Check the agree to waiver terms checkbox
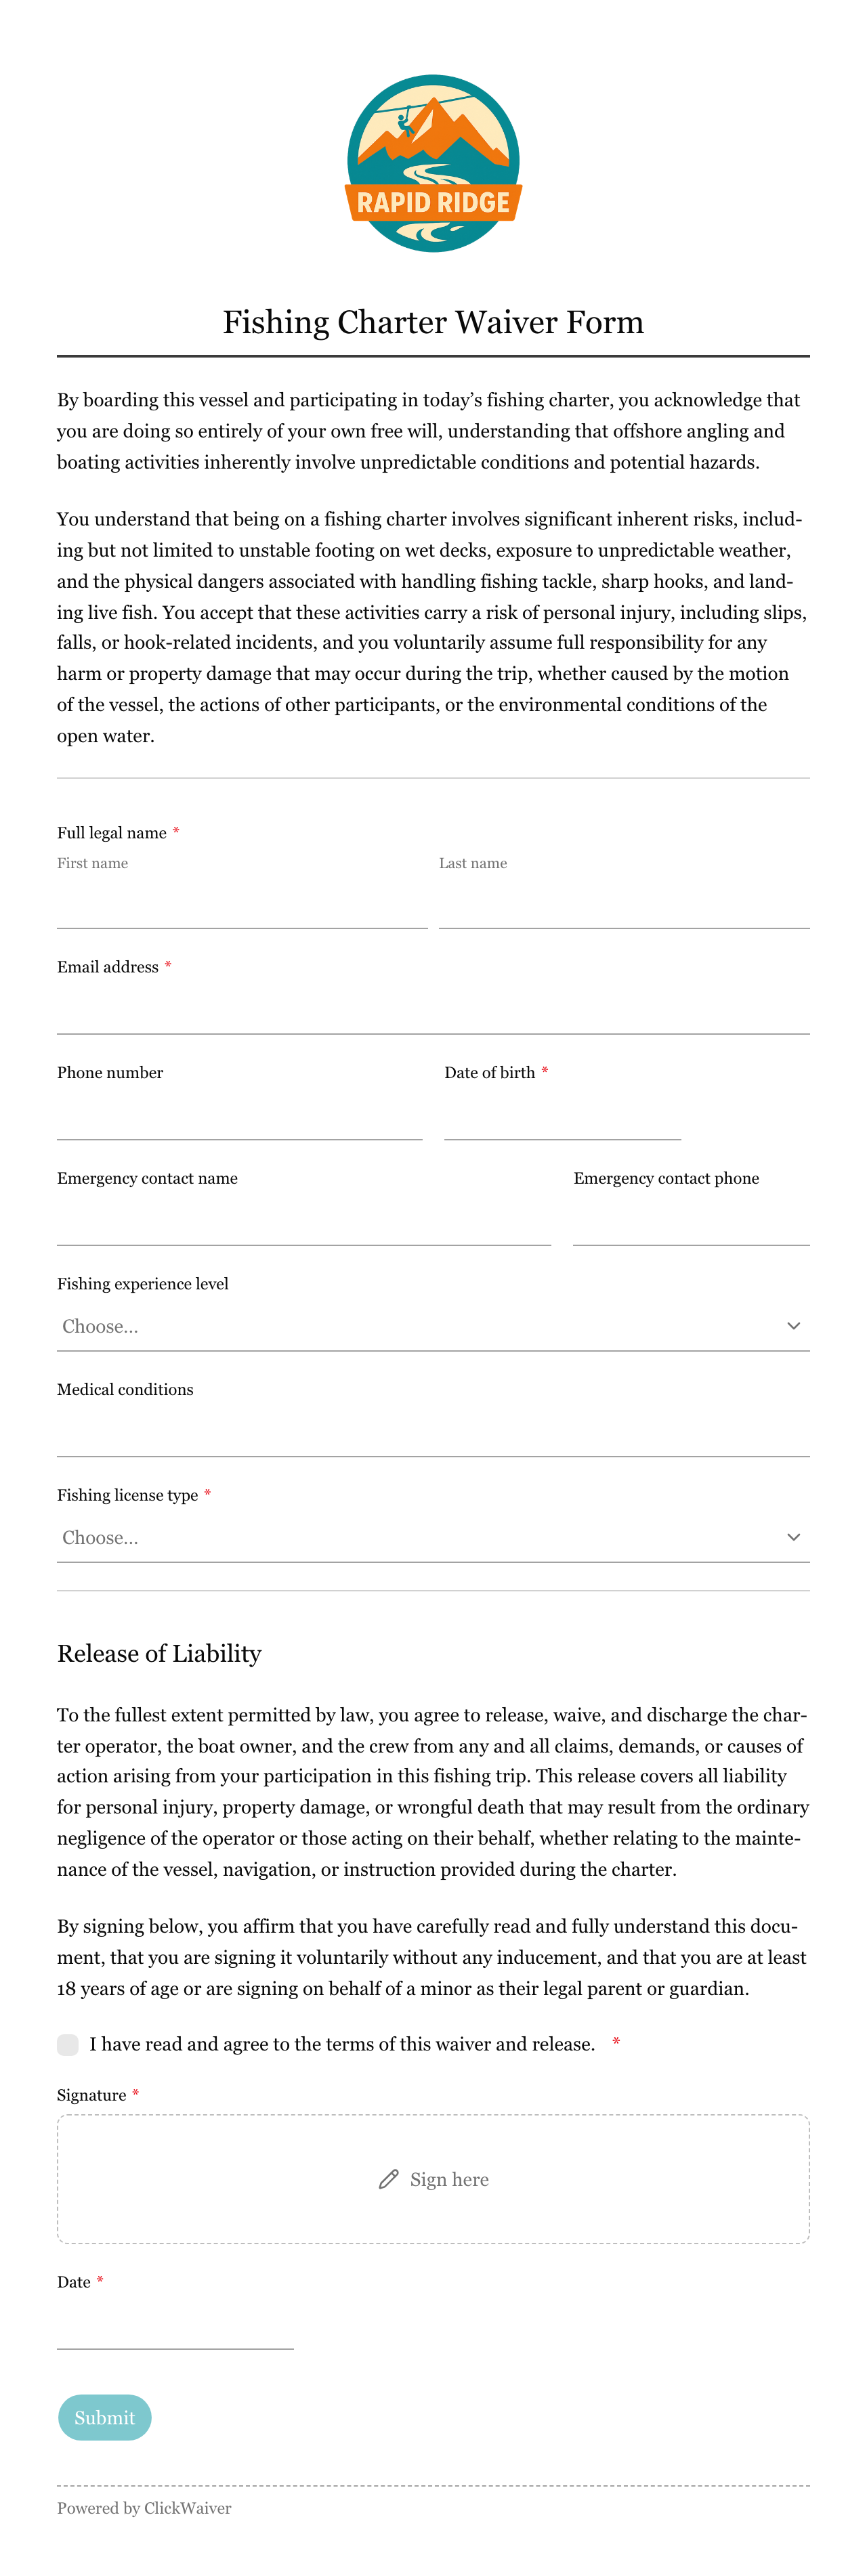Image resolution: width=867 pixels, height=2576 pixels. click(68, 2044)
